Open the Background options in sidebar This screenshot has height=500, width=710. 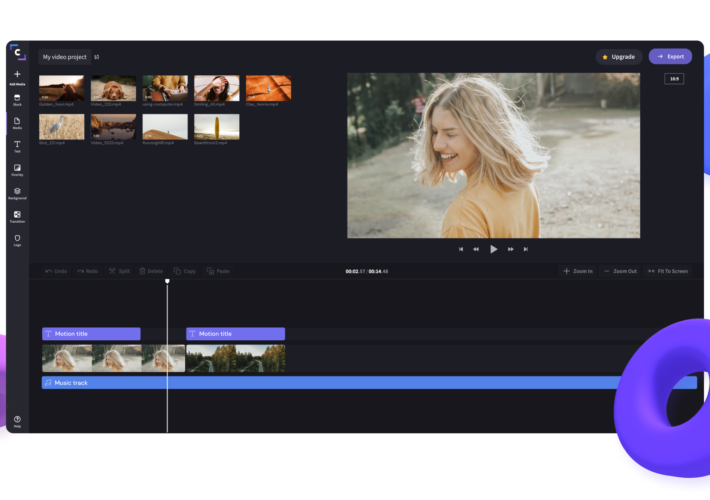(17, 192)
